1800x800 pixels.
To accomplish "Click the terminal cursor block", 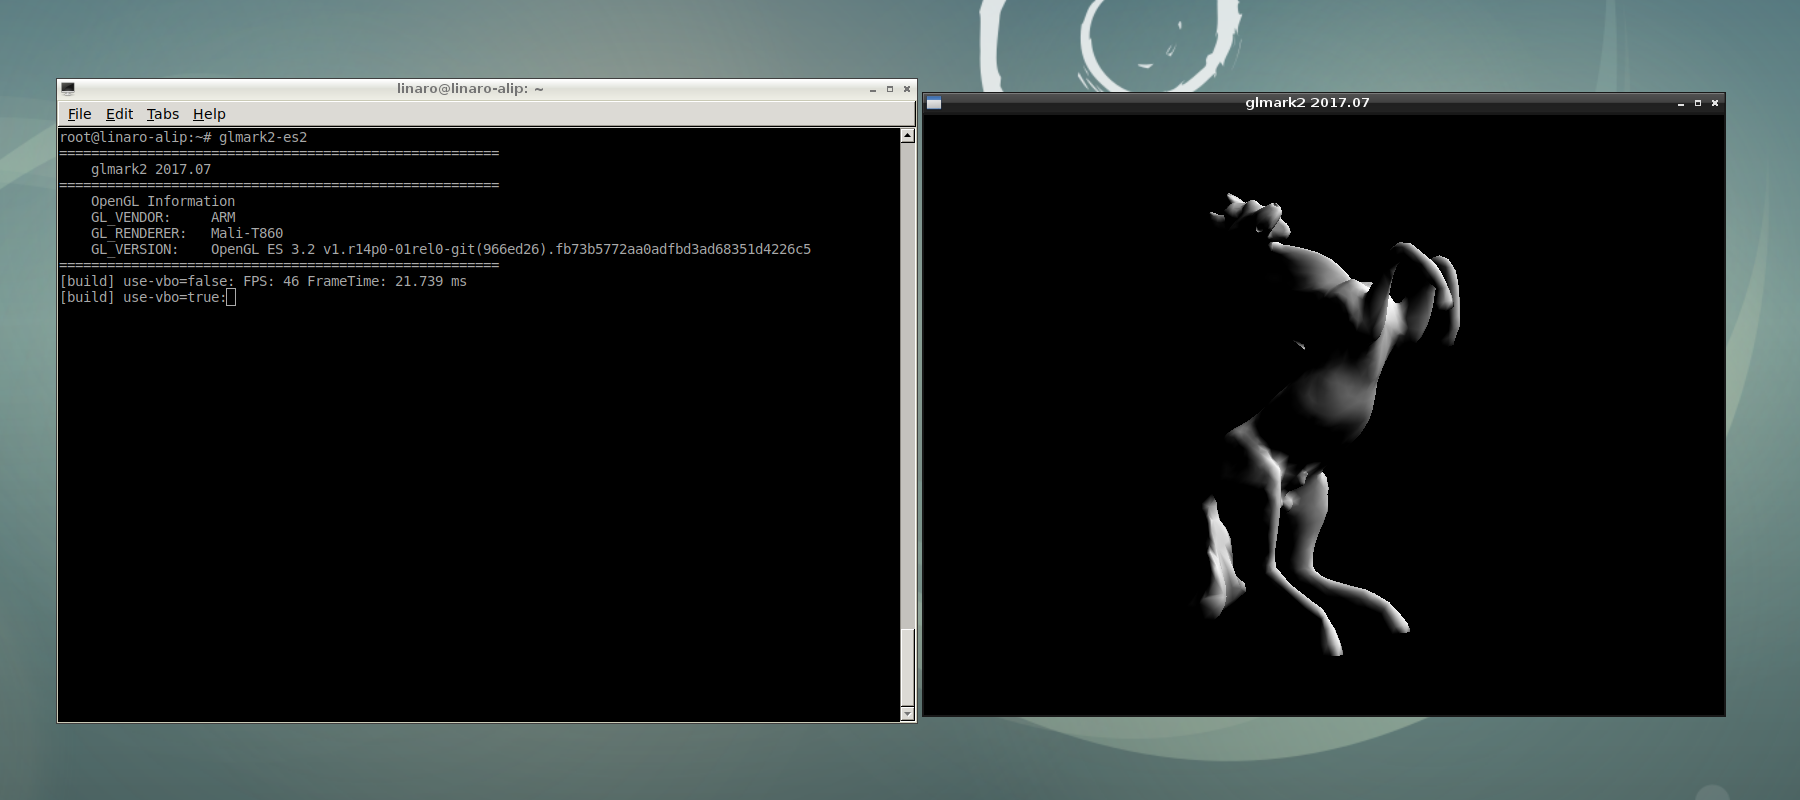I will pyautogui.click(x=231, y=297).
